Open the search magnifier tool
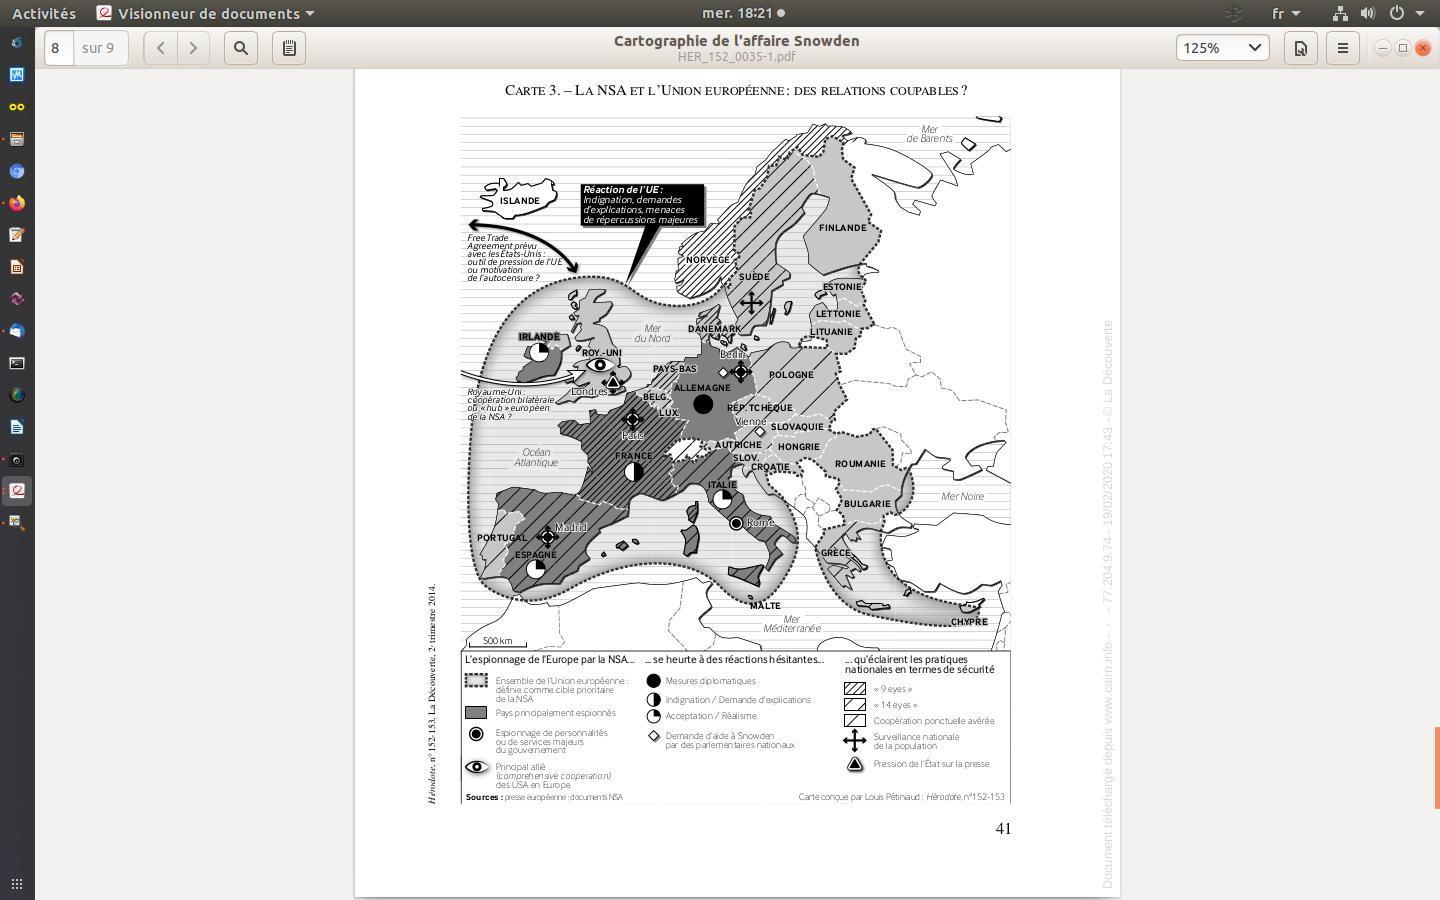Viewport: 1440px width, 900px height. click(x=241, y=48)
